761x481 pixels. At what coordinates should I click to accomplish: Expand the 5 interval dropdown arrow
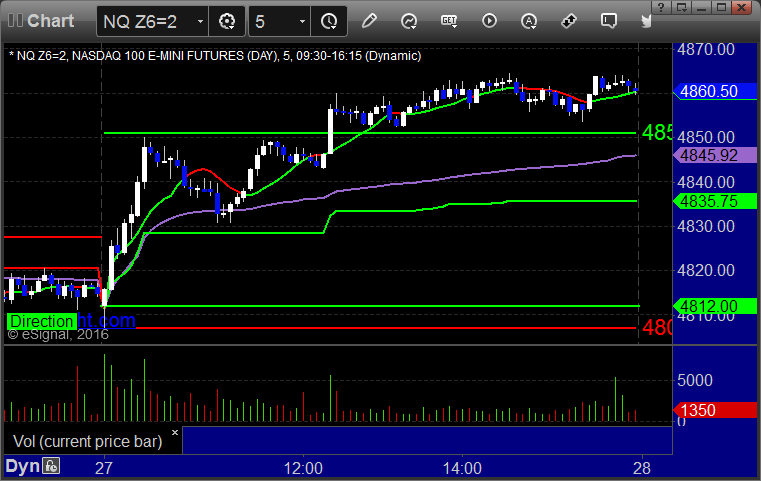(302, 21)
